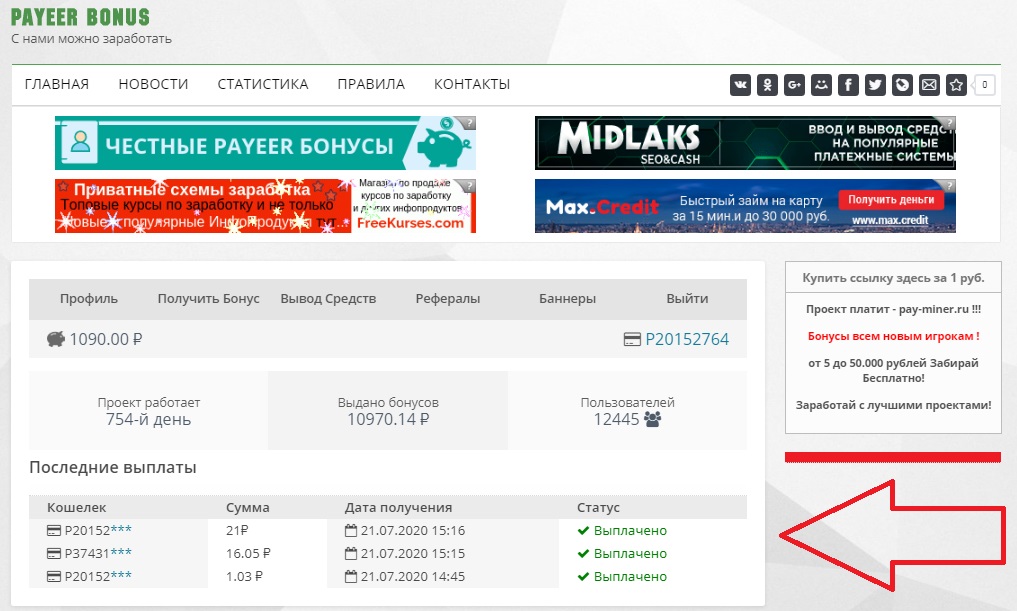
Task: Click the calendar icon for 21.07.2020 14:45
Action: click(351, 576)
